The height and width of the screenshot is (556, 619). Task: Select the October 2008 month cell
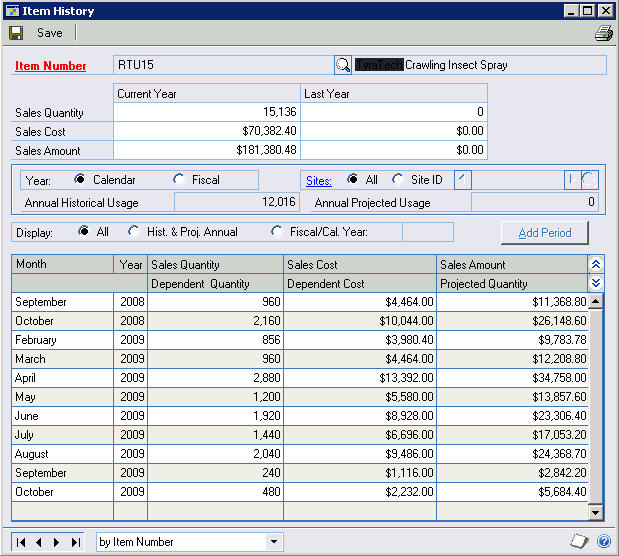(63, 321)
